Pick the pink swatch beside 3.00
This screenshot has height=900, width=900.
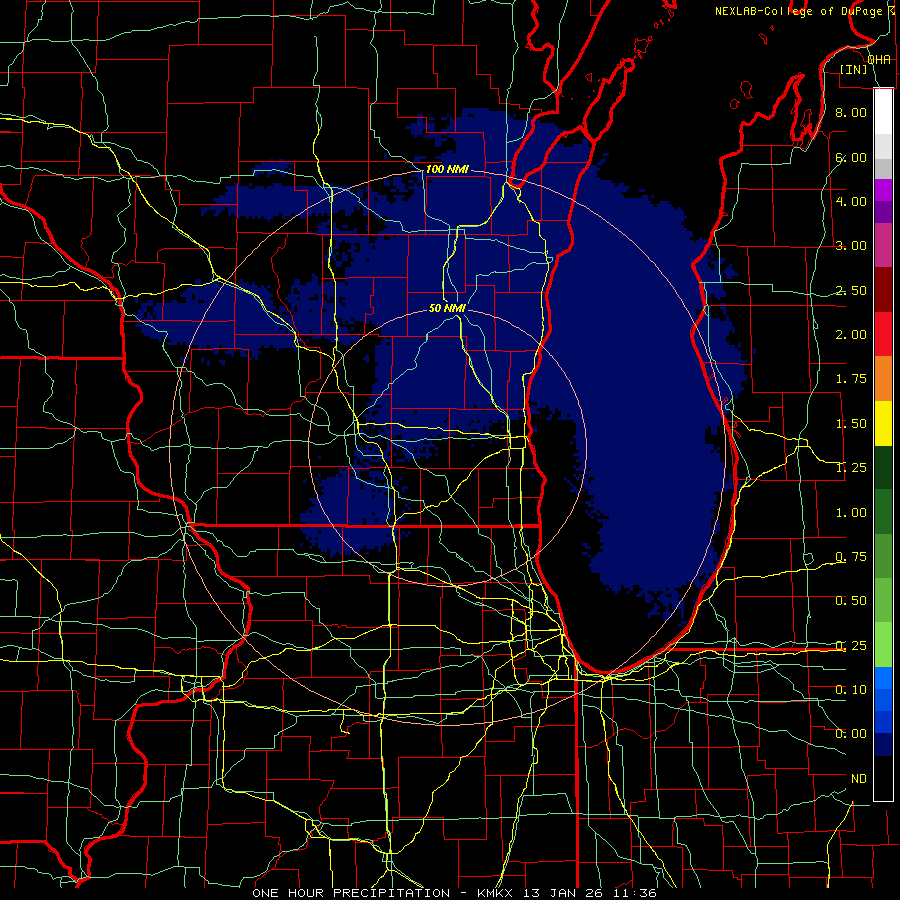[x=883, y=245]
